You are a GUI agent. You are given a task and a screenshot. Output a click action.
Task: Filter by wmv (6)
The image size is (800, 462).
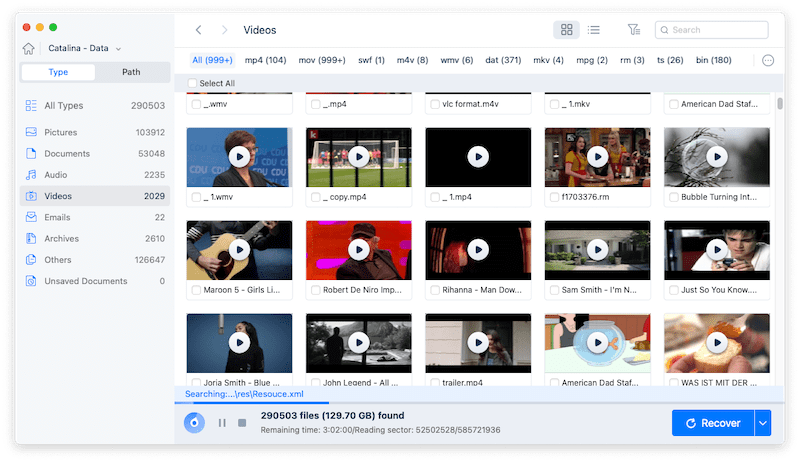click(457, 60)
